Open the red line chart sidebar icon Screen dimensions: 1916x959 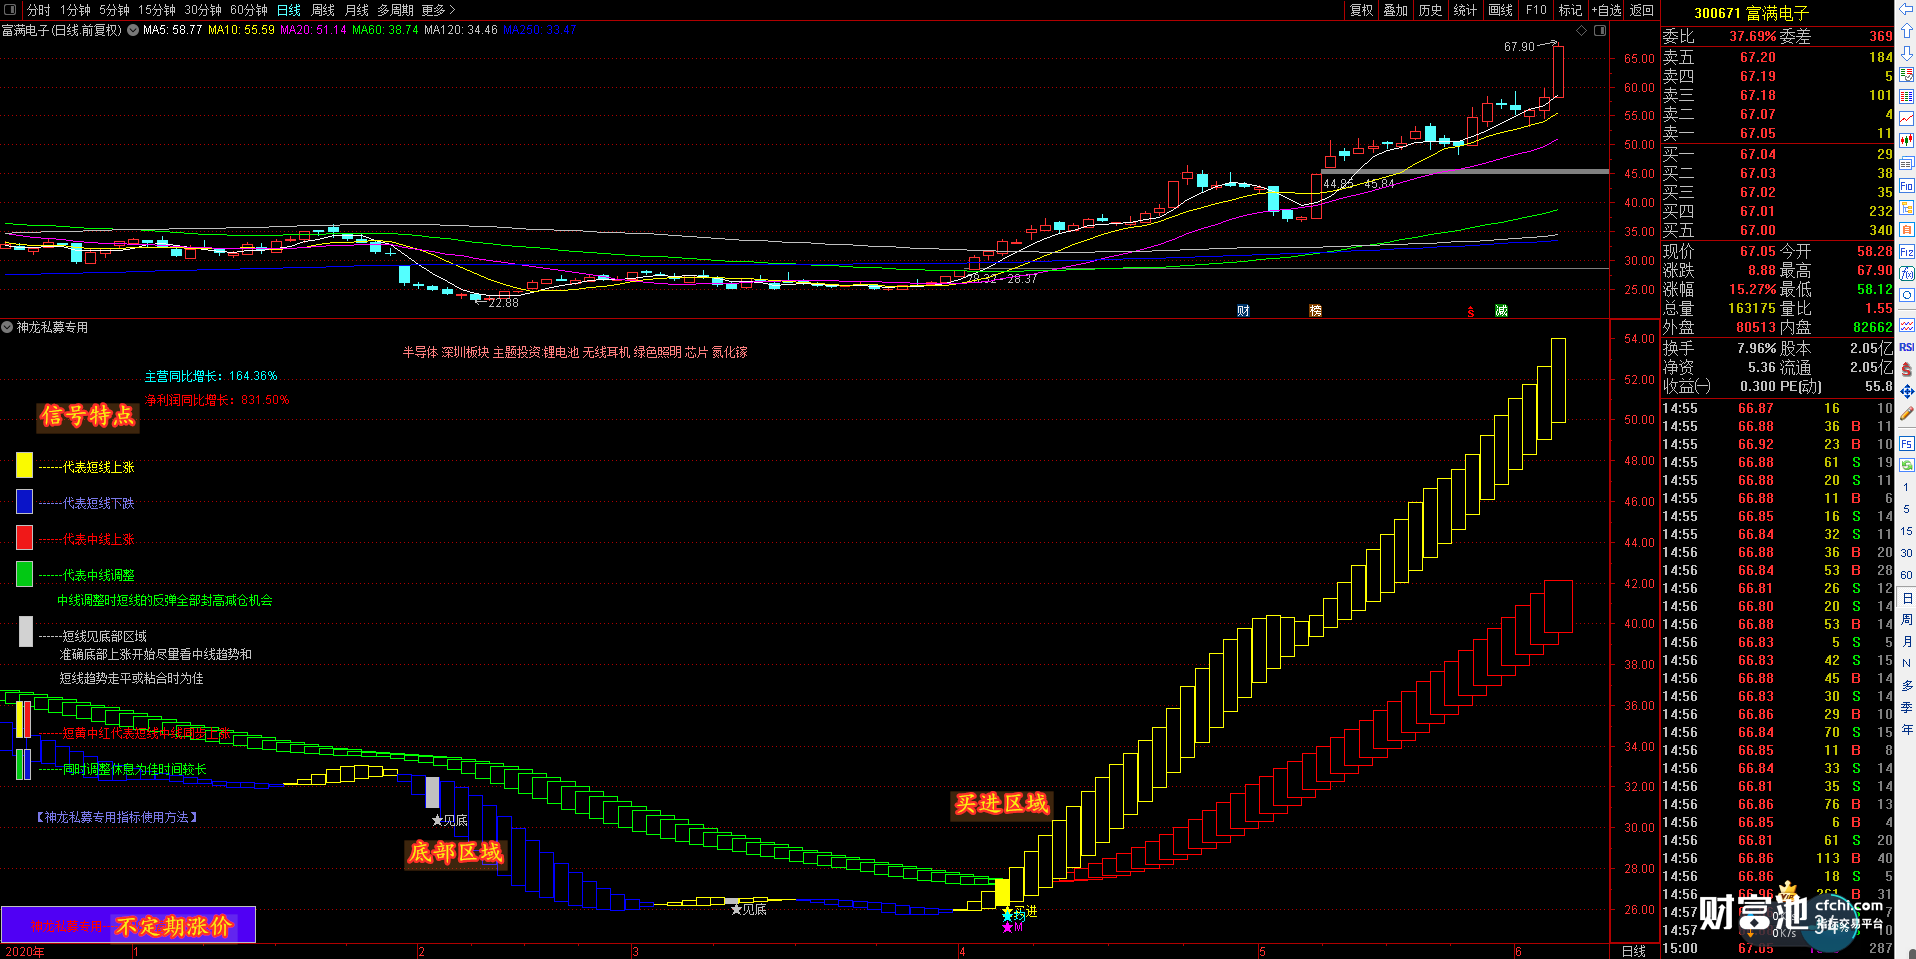tap(1907, 119)
